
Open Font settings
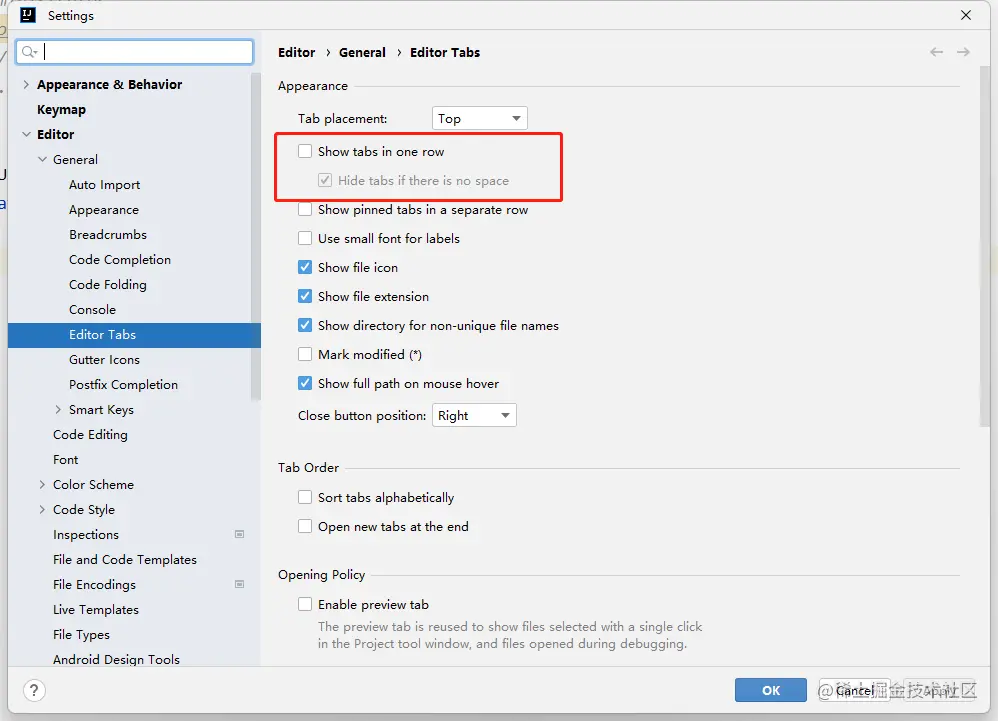[x=66, y=459]
